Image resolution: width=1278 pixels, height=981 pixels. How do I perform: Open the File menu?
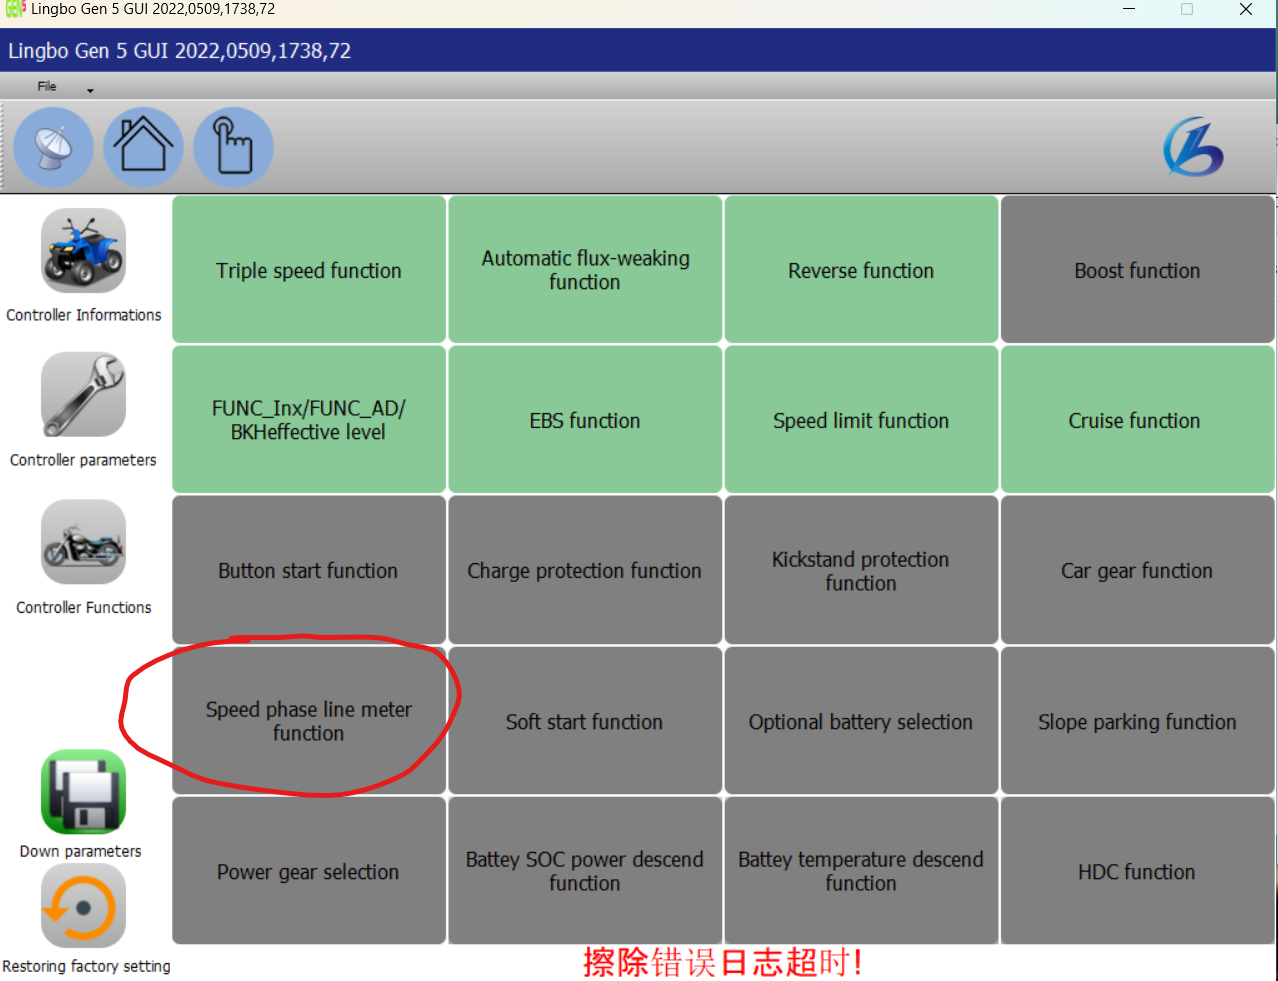[x=47, y=87]
